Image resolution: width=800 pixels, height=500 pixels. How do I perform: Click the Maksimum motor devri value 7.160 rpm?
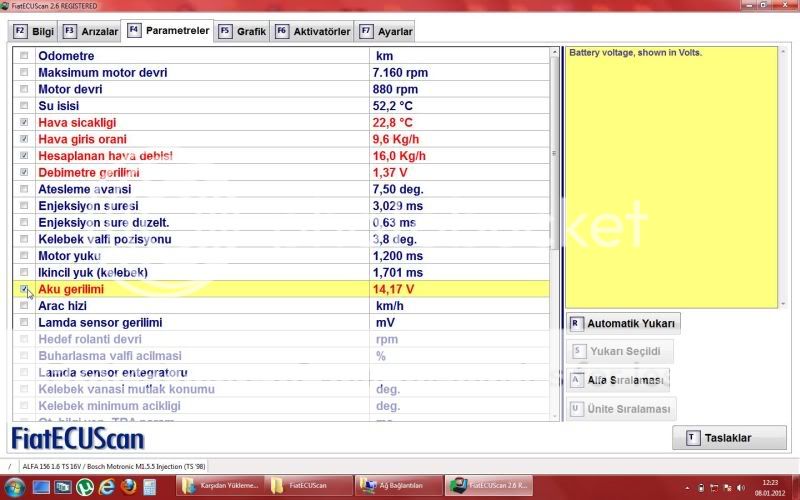tap(400, 72)
